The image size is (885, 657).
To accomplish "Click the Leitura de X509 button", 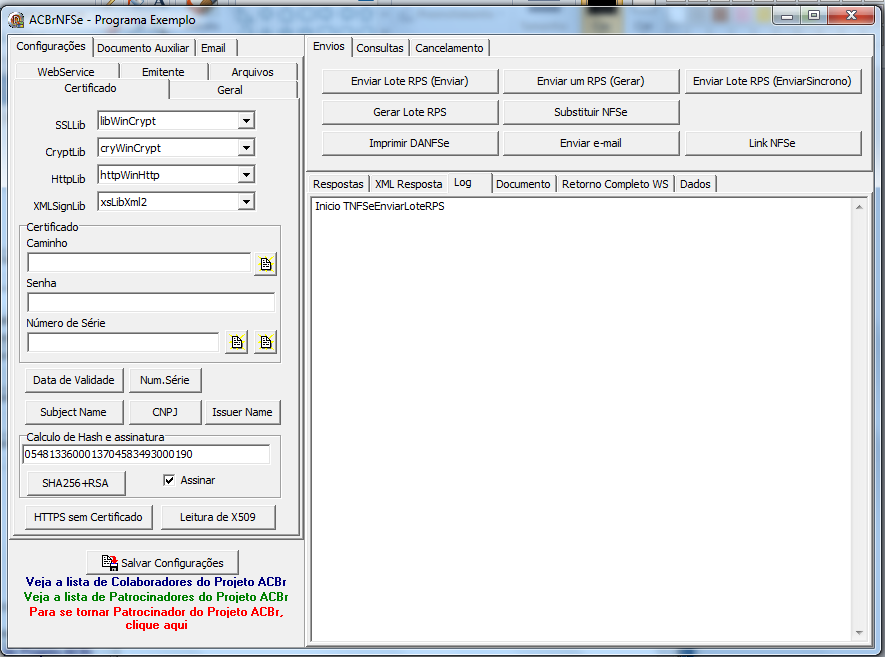I will (x=218, y=517).
